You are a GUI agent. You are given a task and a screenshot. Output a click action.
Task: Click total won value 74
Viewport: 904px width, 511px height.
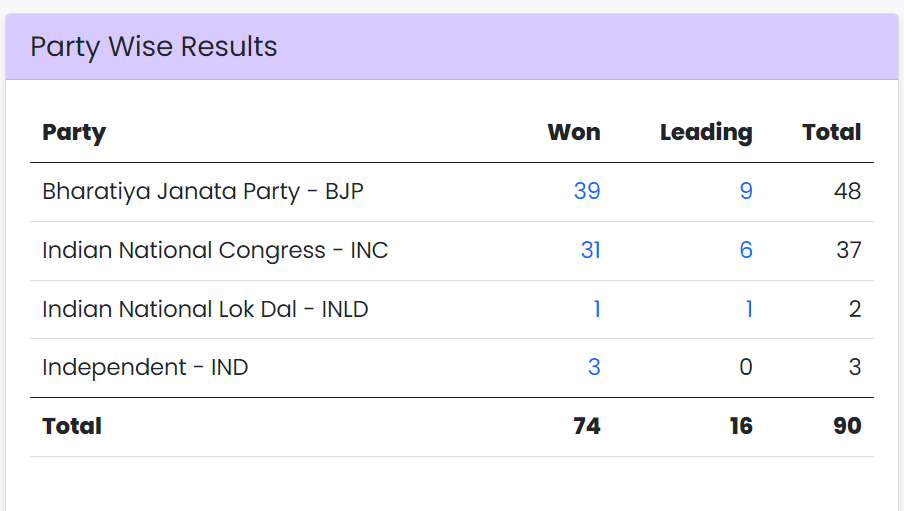click(587, 426)
